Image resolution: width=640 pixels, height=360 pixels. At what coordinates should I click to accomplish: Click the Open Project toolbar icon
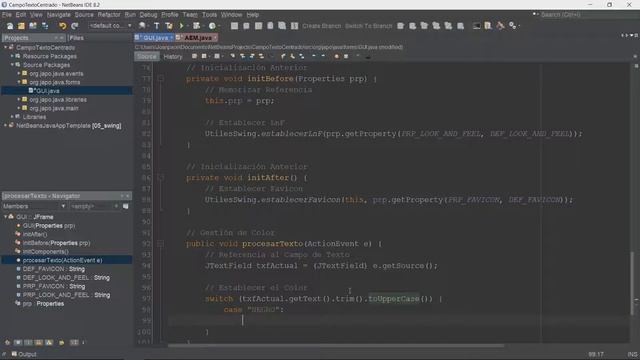pos(33,26)
